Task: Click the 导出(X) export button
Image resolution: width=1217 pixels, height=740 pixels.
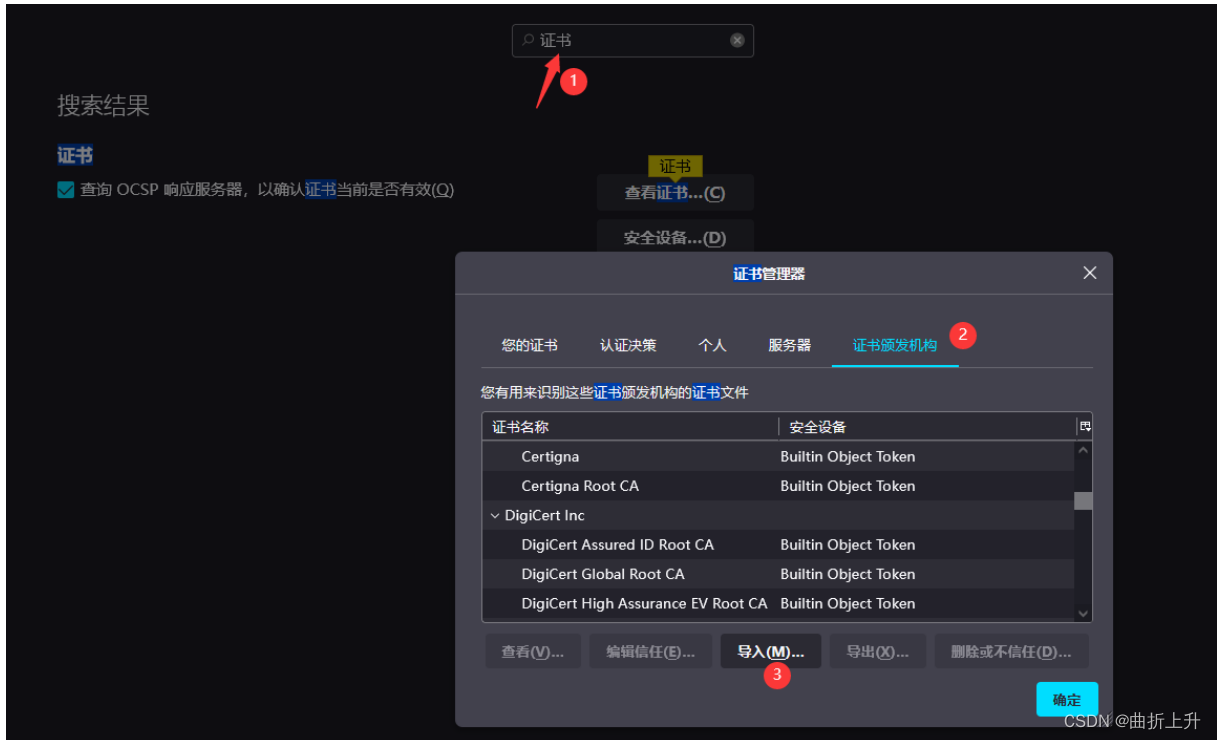Action: (877, 652)
